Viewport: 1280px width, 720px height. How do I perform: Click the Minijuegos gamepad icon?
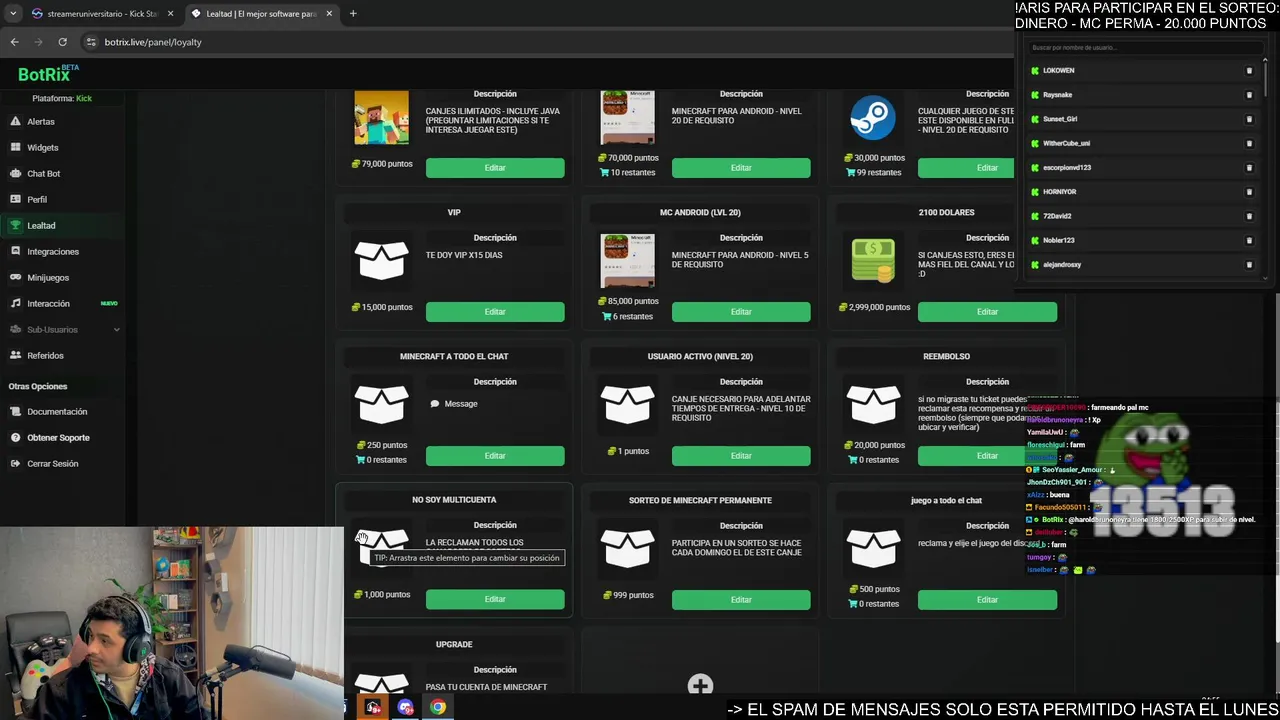click(16, 277)
